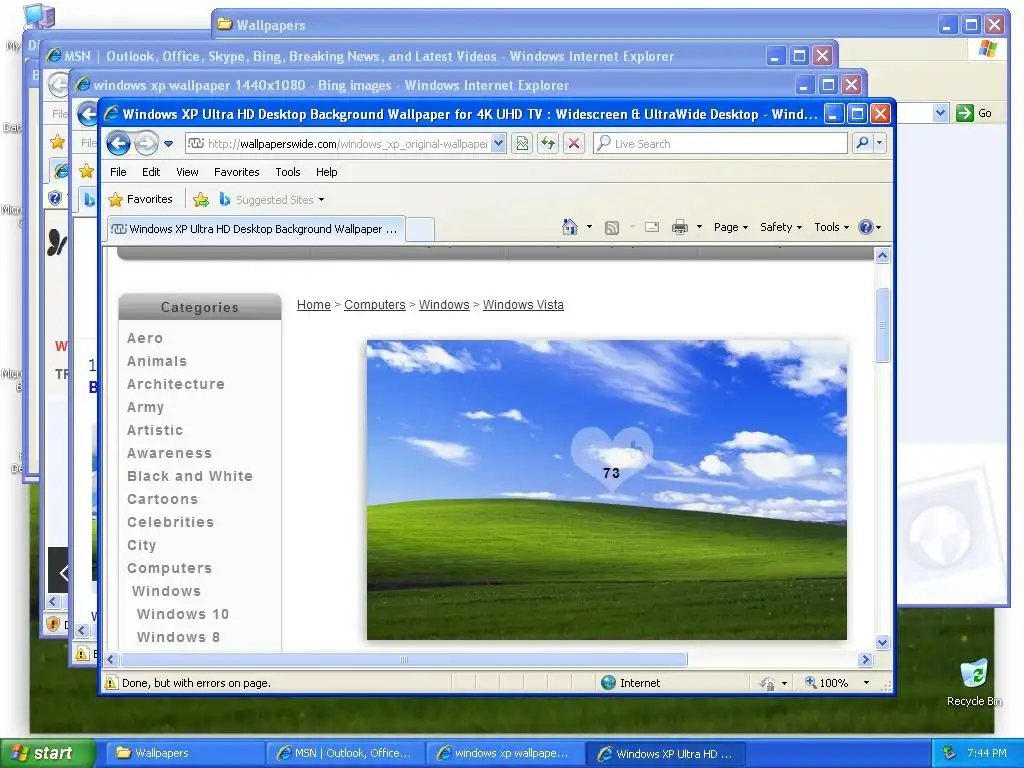
Task: Follow the Home breadcrumb link
Action: (x=313, y=304)
